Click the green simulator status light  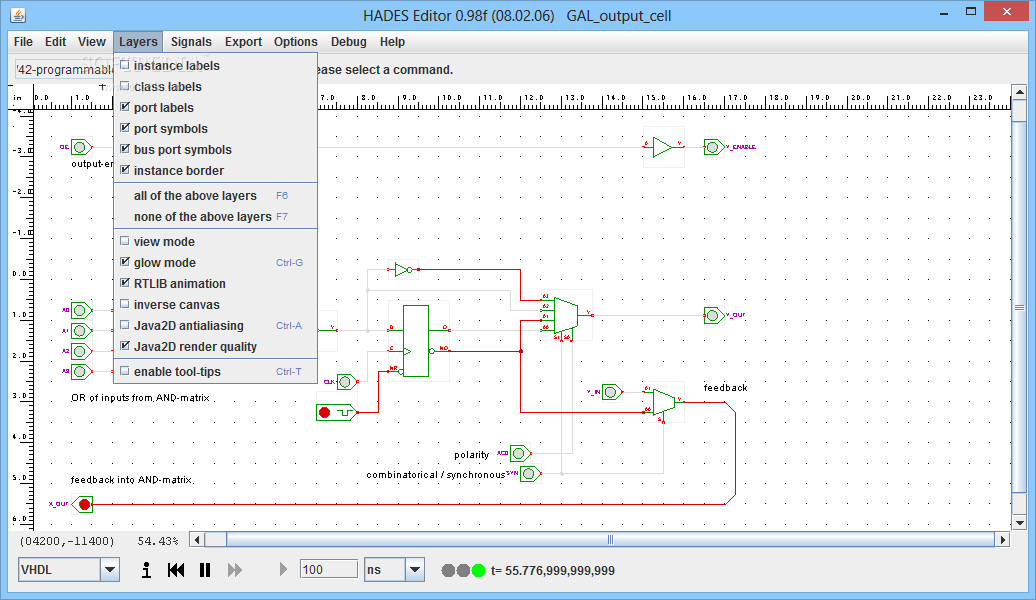pyautogui.click(x=478, y=570)
